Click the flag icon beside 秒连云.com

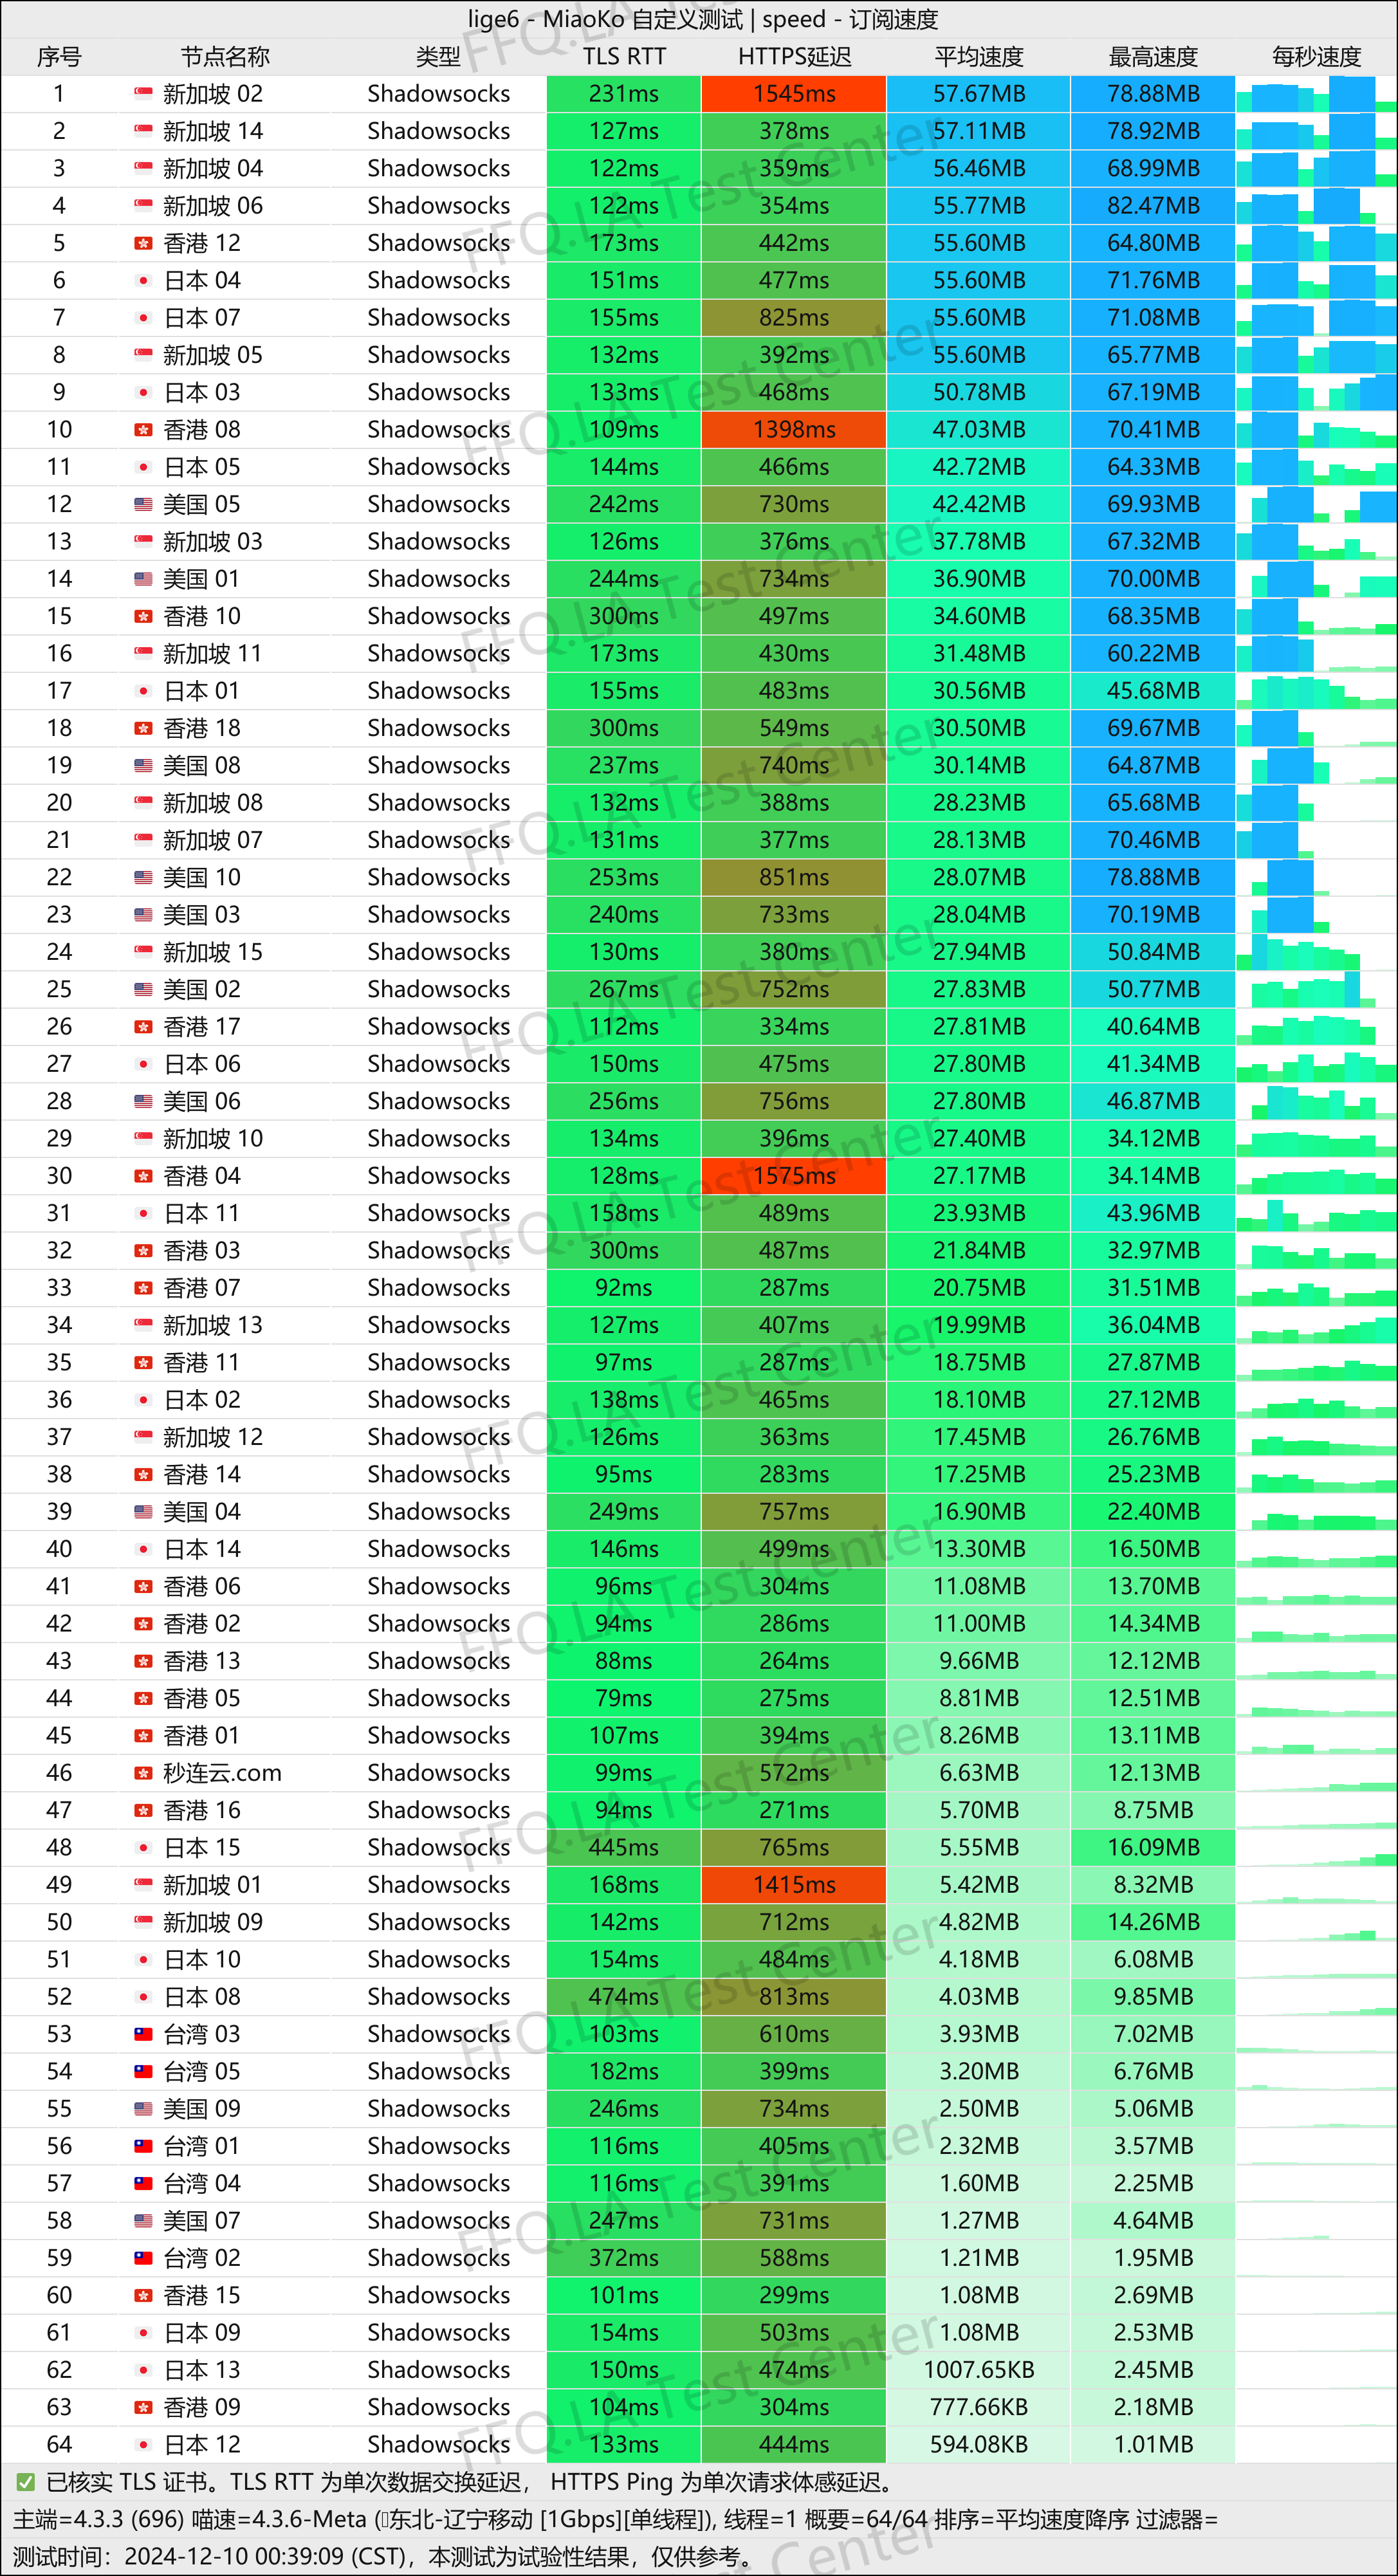click(x=143, y=1773)
